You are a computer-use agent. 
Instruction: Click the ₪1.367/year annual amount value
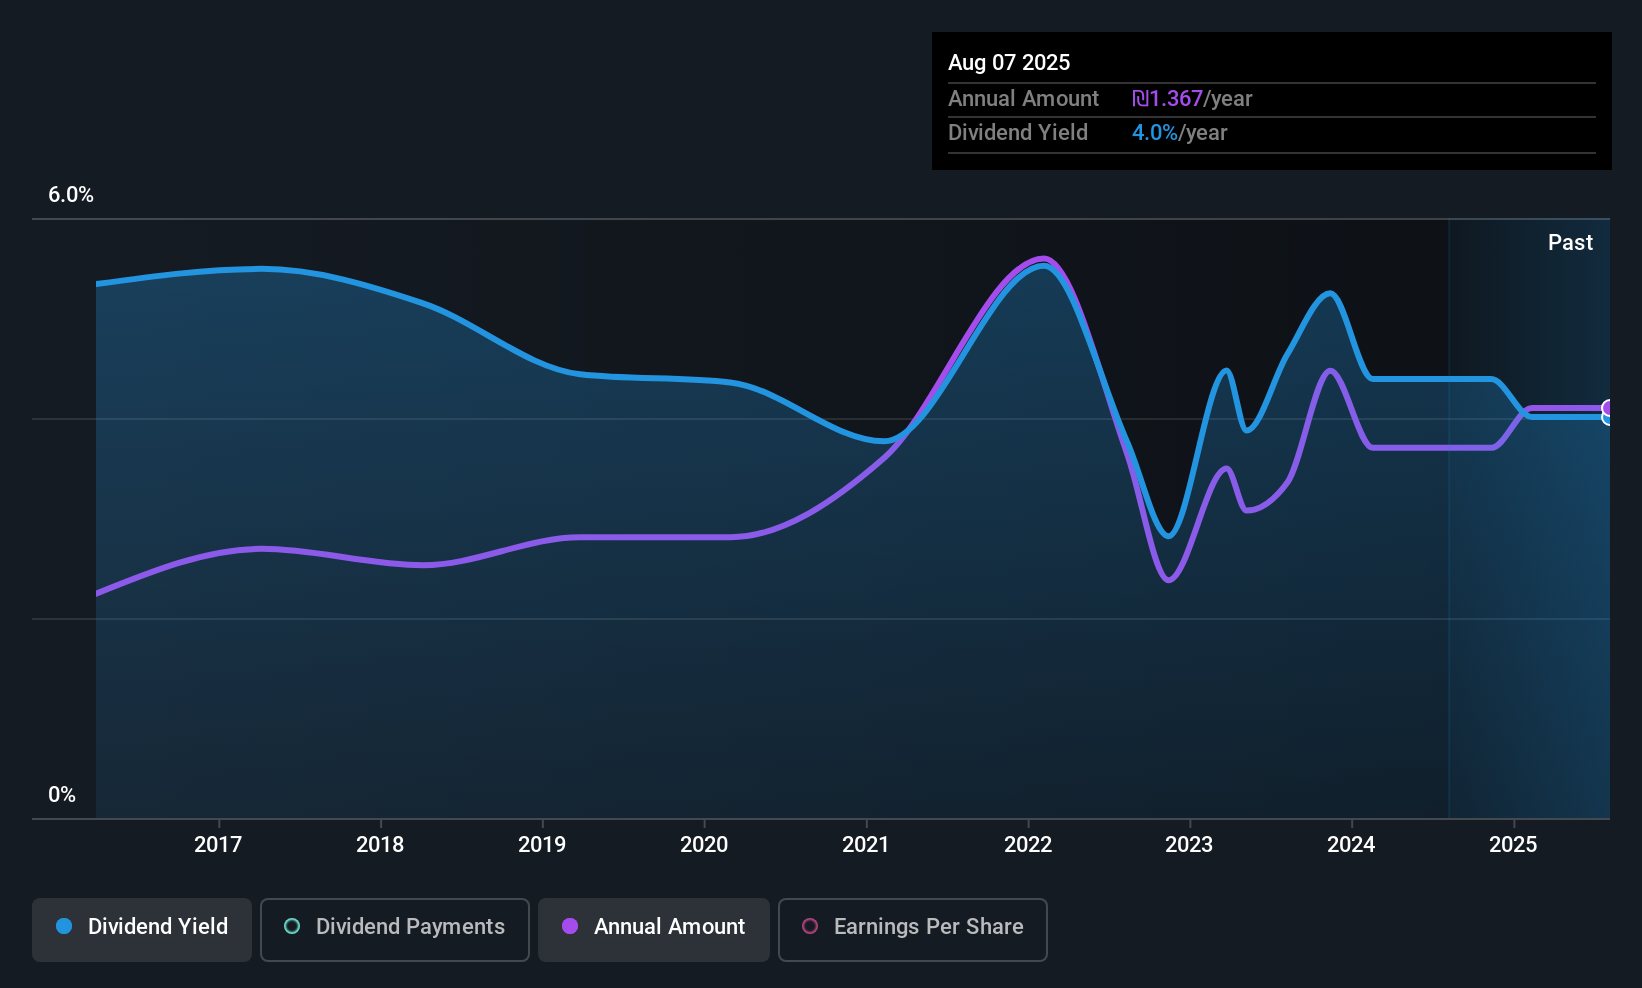1191,99
